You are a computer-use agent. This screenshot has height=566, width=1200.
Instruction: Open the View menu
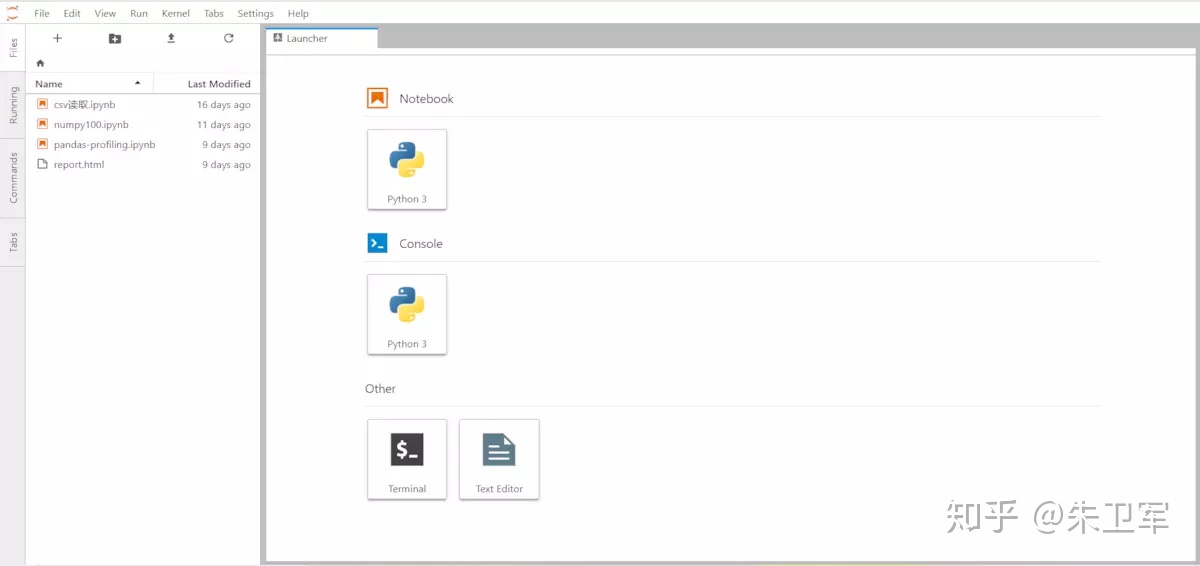pyautogui.click(x=105, y=13)
